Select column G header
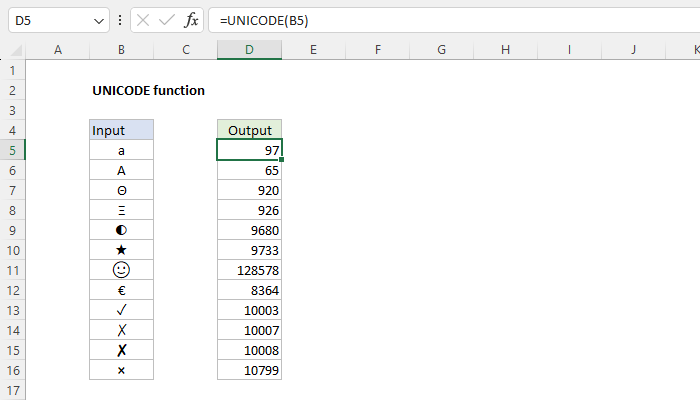Image resolution: width=700 pixels, height=400 pixels. (x=442, y=50)
